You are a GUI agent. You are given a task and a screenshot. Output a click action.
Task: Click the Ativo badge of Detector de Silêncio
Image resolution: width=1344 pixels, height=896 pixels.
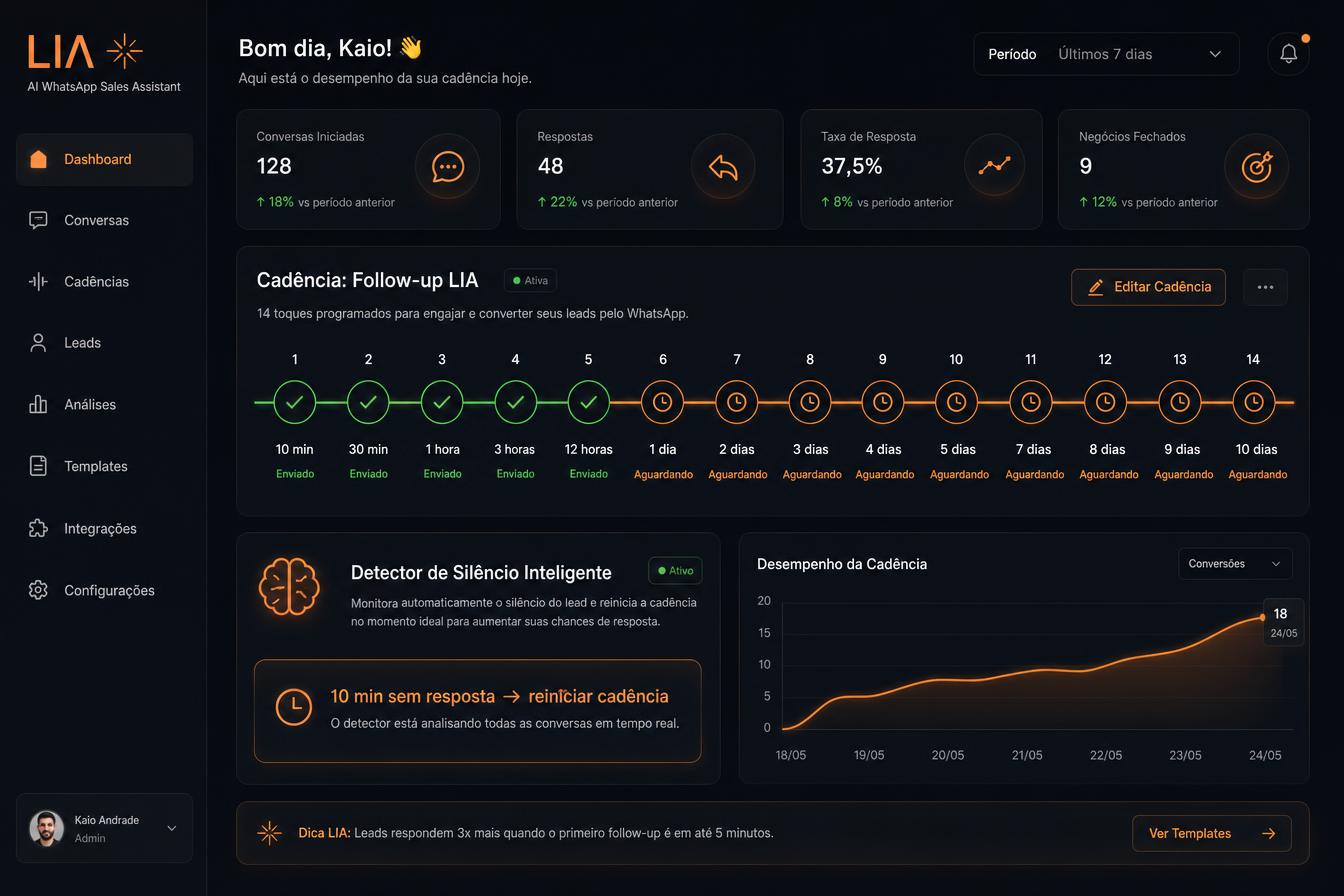pos(675,571)
